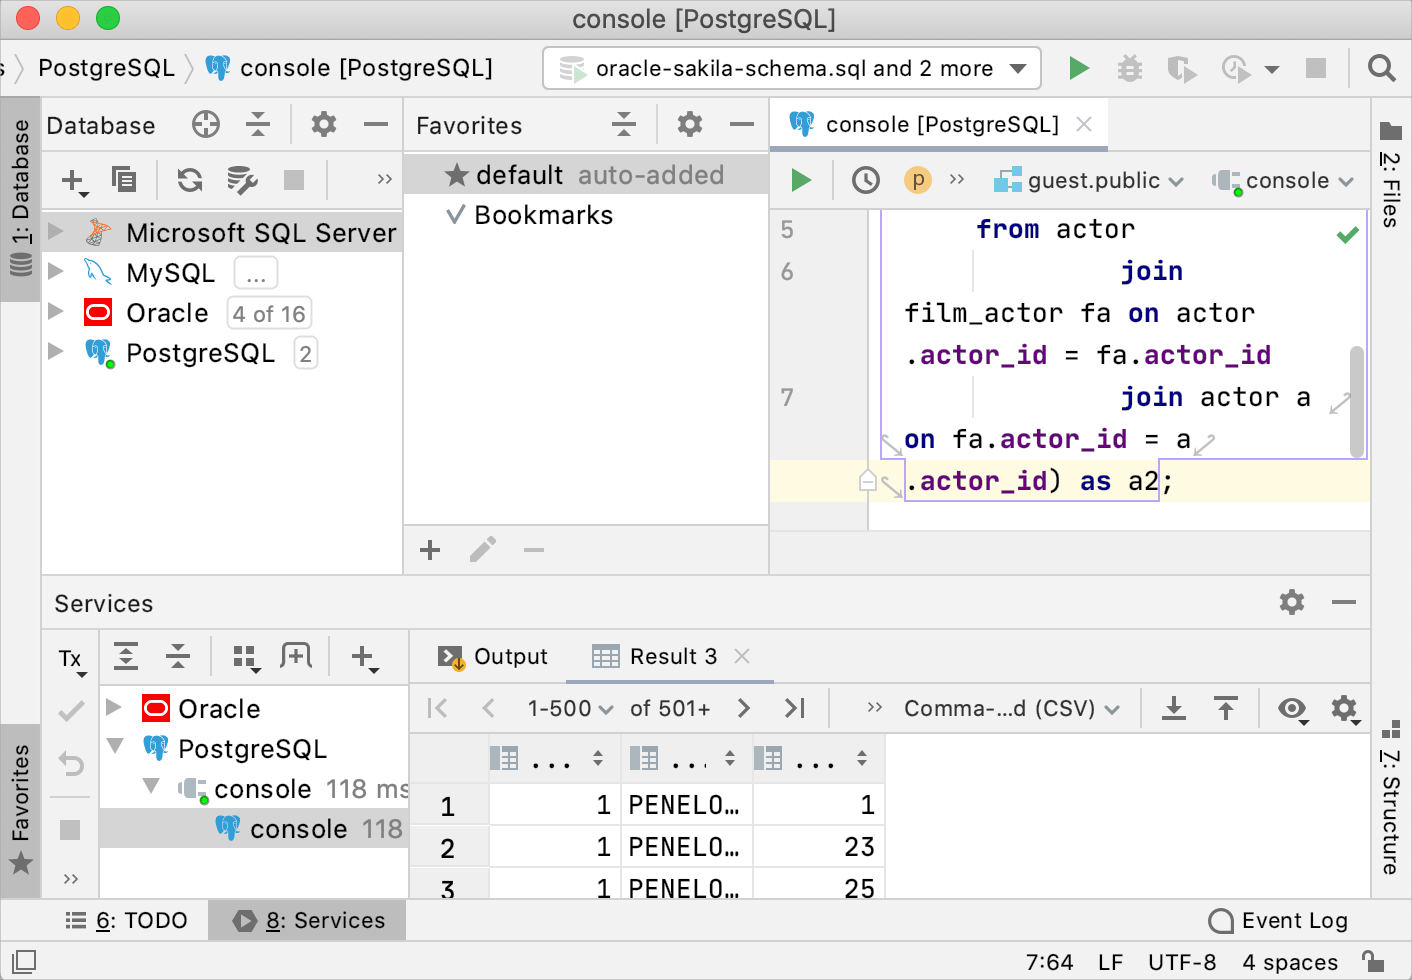Expand the Microsoft SQL Server tree node

click(57, 232)
